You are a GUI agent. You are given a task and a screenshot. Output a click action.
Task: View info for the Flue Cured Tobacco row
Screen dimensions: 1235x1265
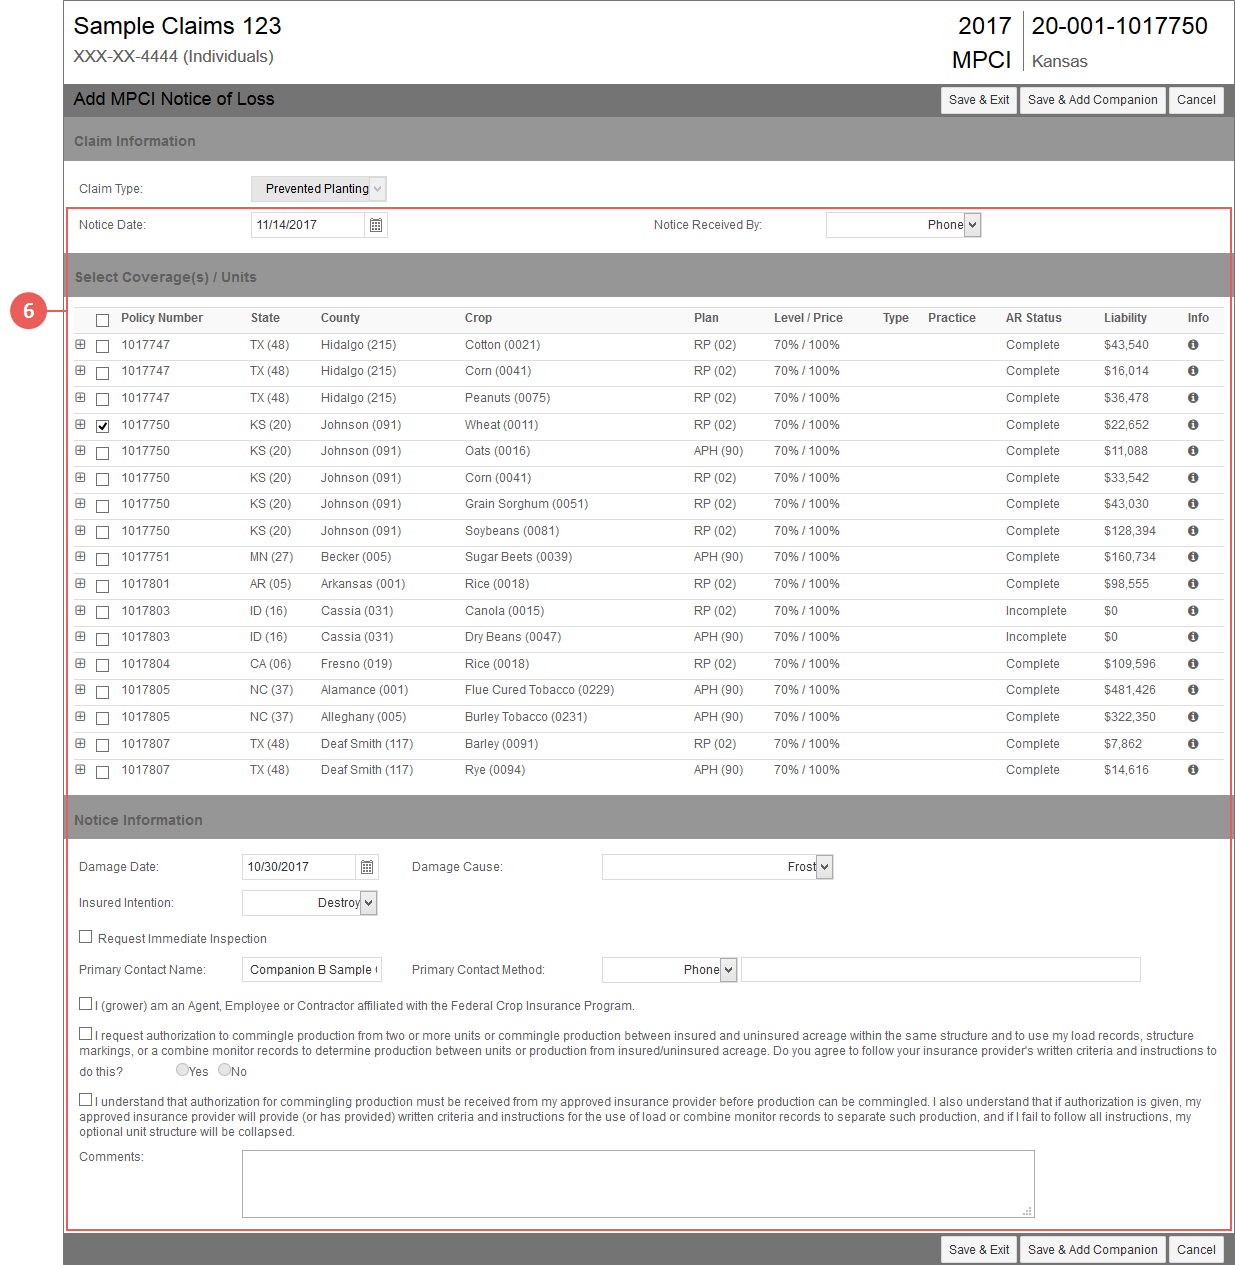click(1193, 690)
